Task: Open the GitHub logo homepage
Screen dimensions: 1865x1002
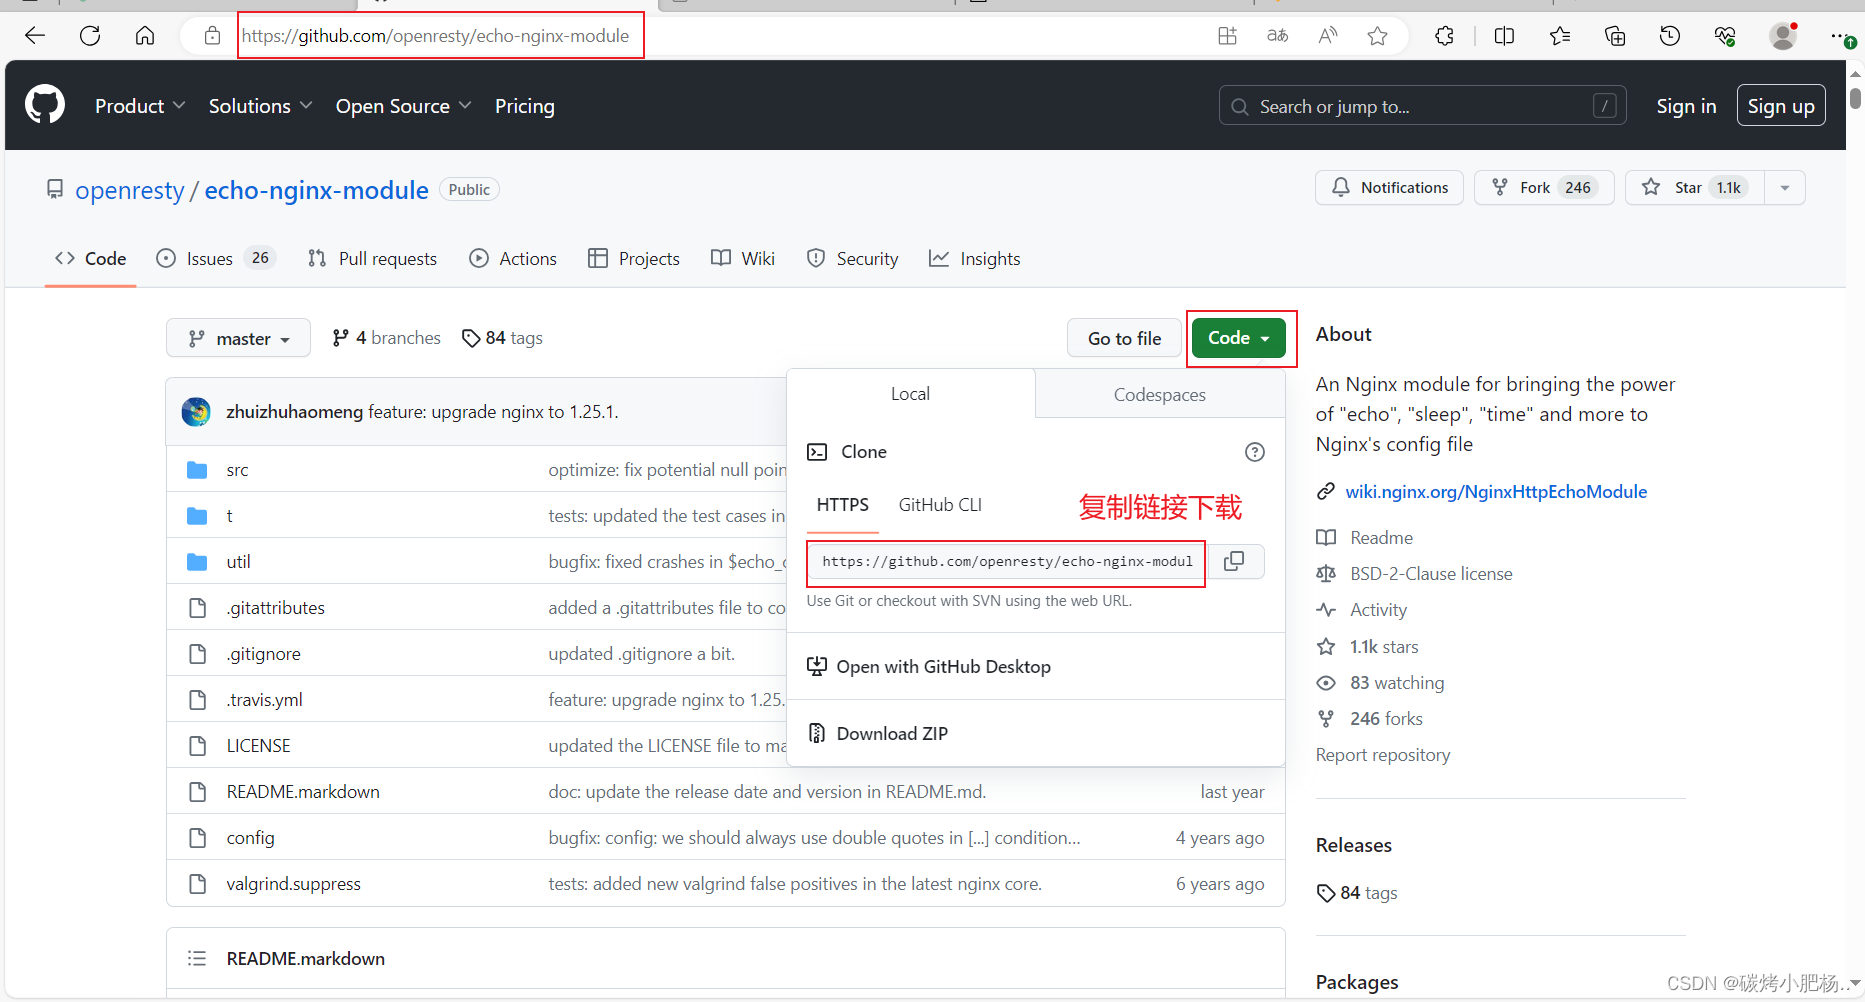Action: [45, 105]
